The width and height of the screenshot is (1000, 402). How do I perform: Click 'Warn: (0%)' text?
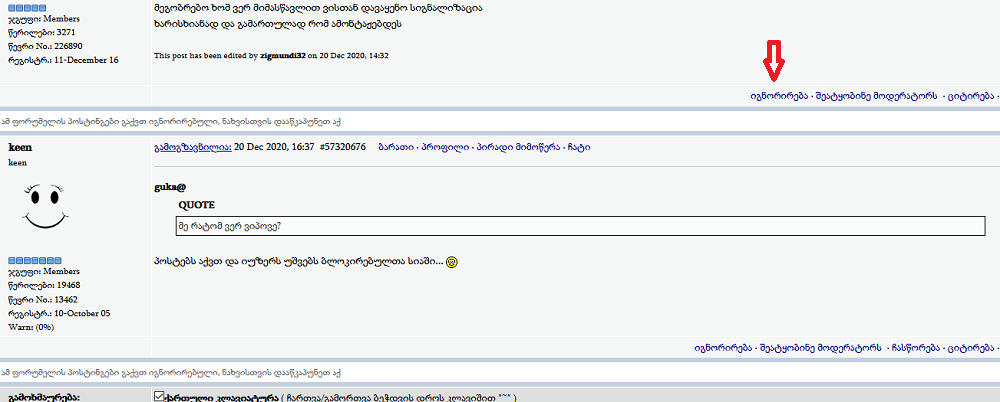pyautogui.click(x=31, y=327)
